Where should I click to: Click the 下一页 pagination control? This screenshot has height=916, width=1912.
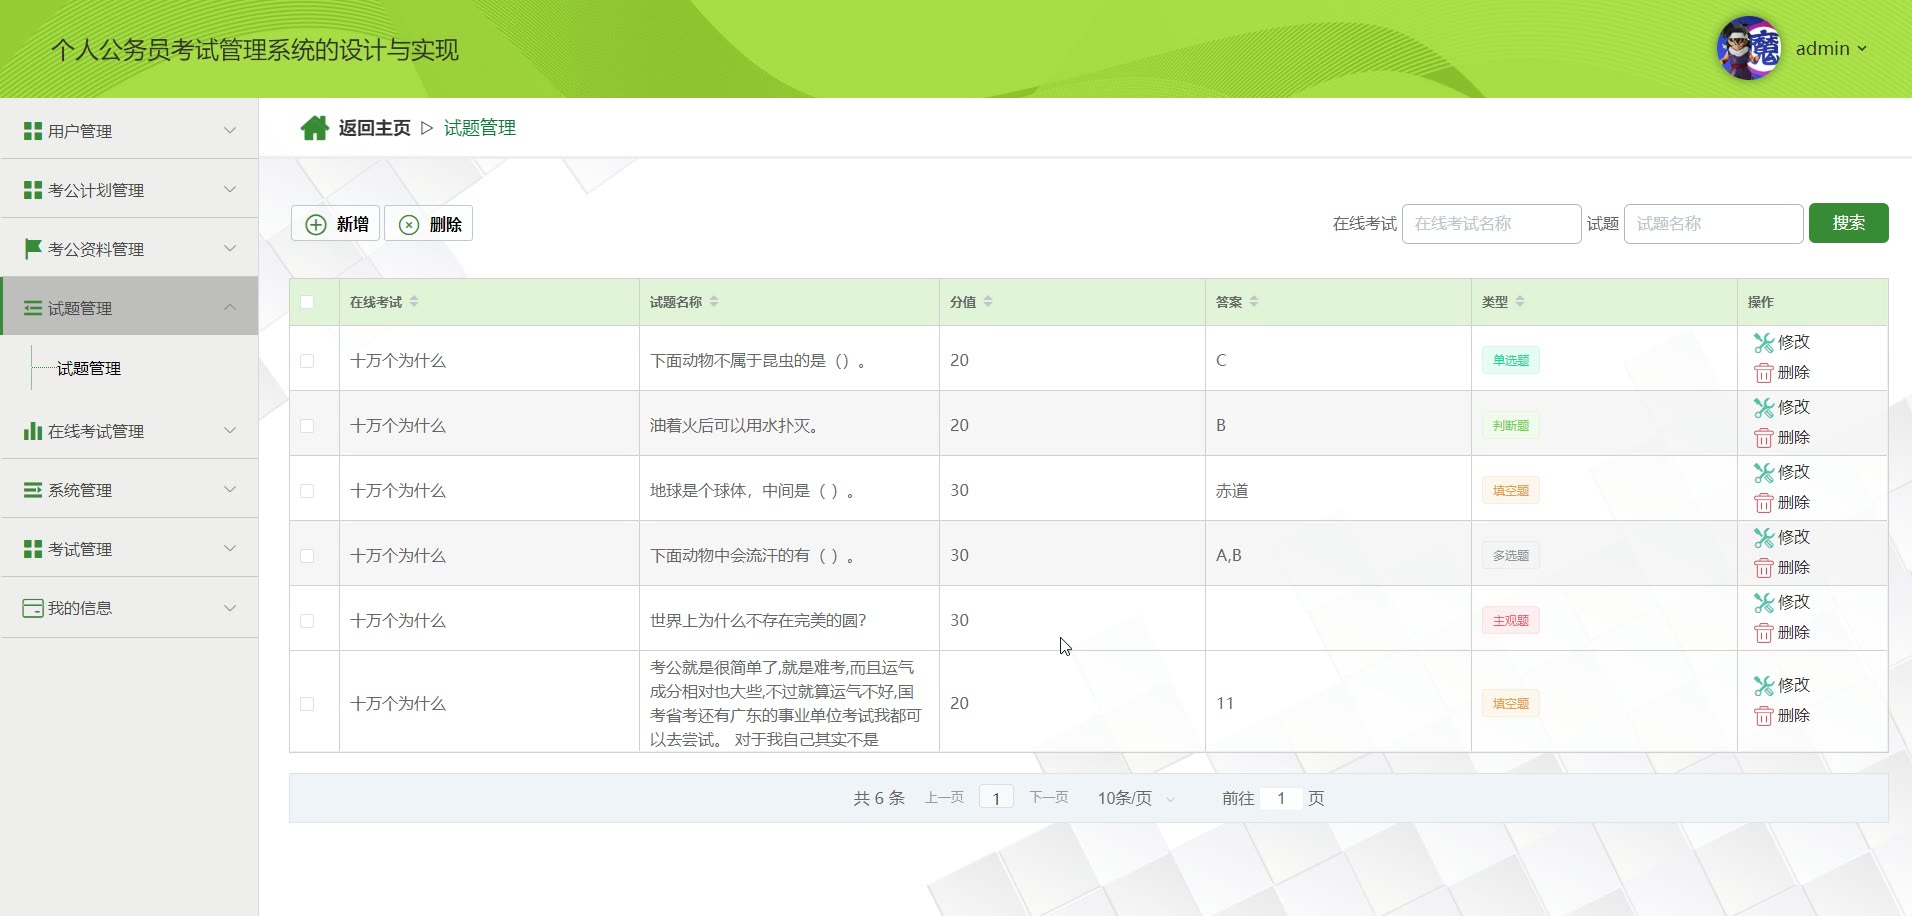pyautogui.click(x=1048, y=797)
